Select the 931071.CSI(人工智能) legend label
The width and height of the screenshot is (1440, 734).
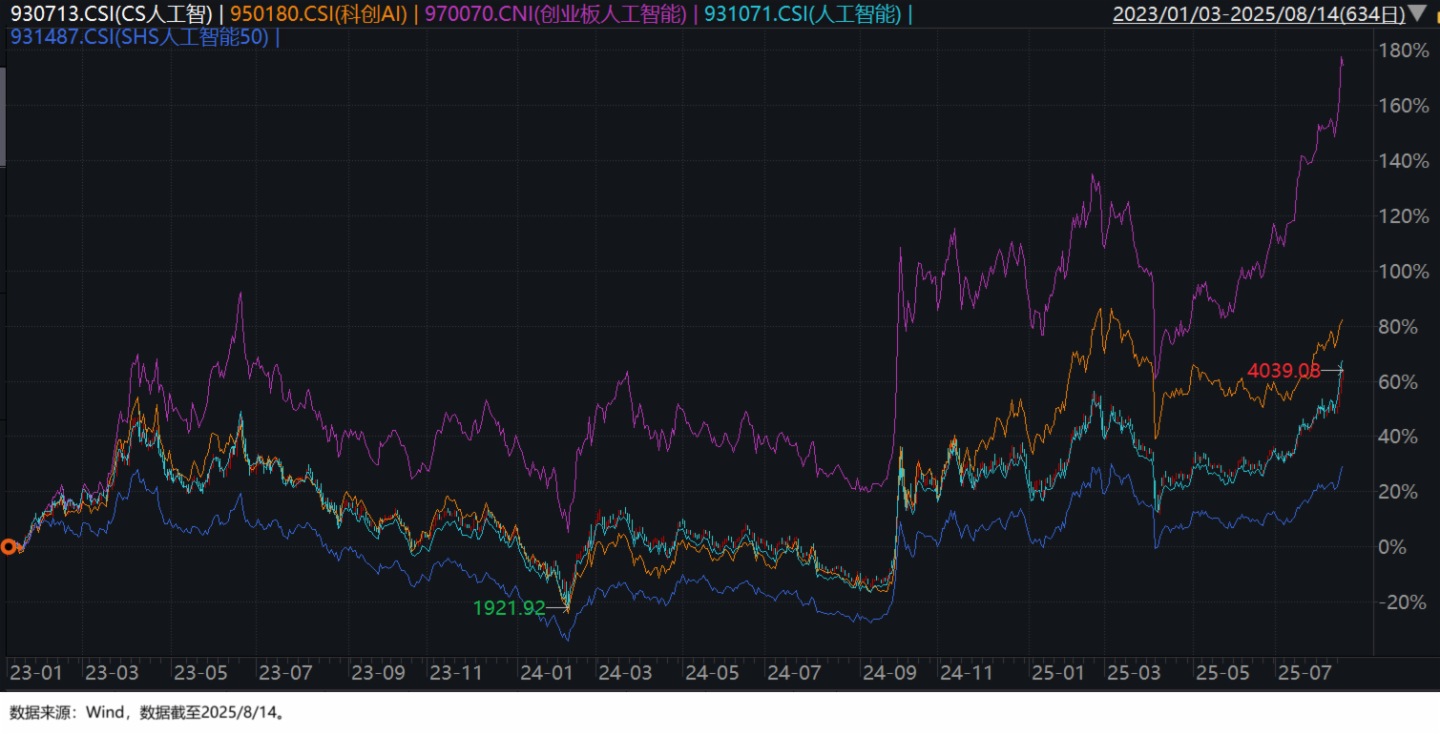(803, 15)
